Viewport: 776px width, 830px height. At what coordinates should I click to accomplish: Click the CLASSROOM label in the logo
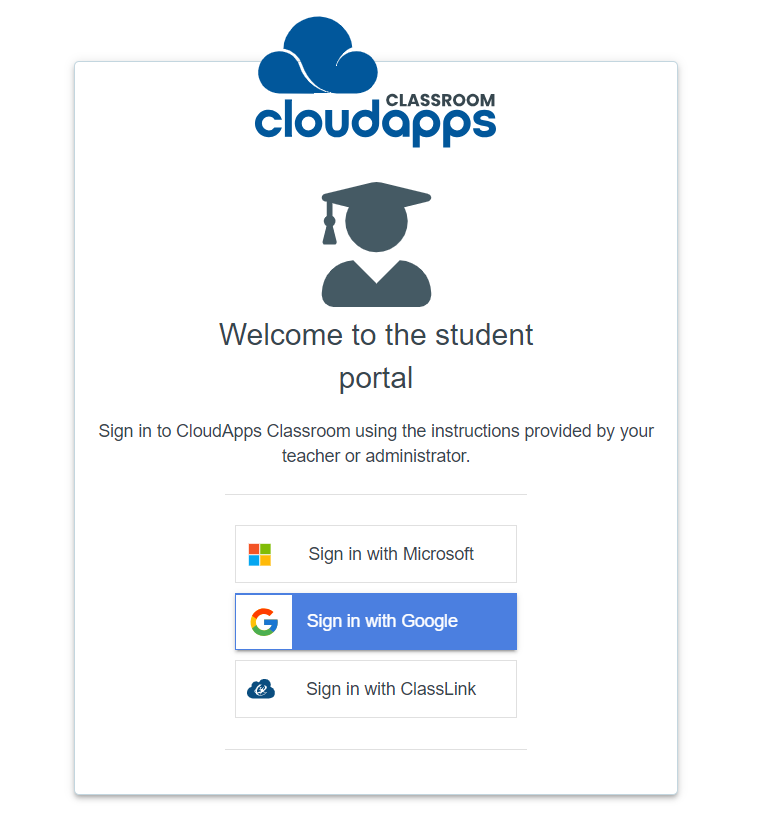click(x=440, y=100)
